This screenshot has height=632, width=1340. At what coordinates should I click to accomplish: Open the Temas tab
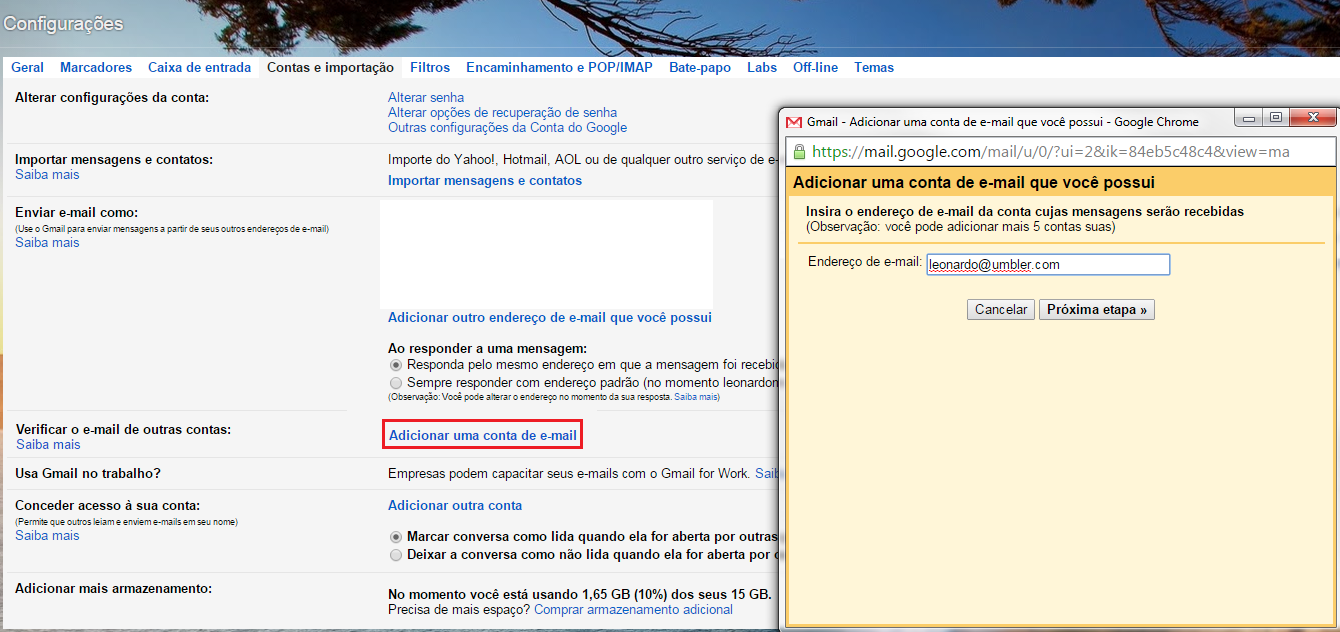pos(873,67)
